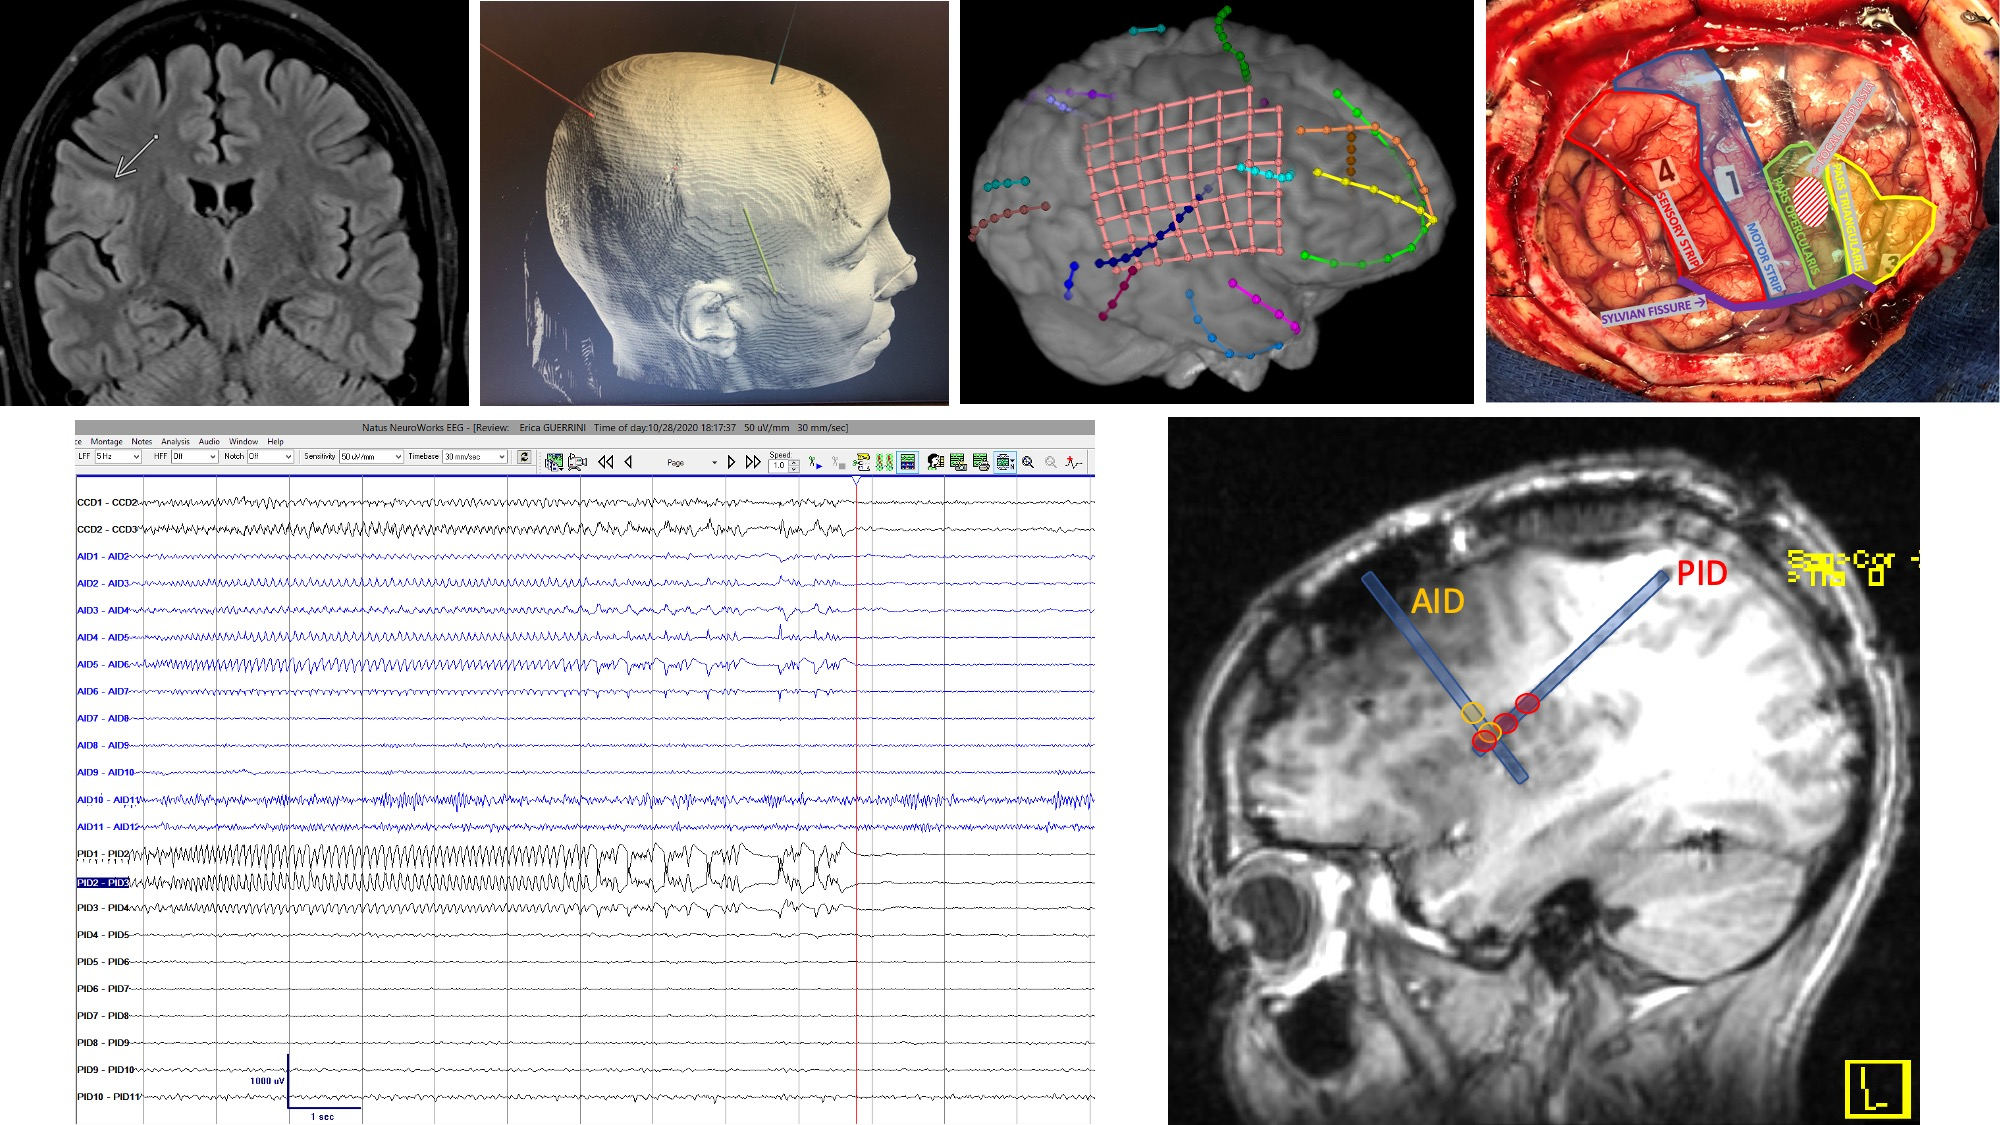Open the Help menu
The height and width of the screenshot is (1125, 2000).
pos(275,441)
